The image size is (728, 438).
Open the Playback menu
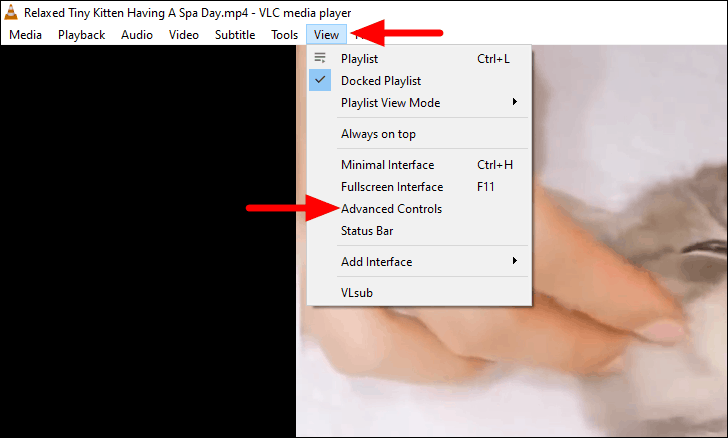point(82,35)
